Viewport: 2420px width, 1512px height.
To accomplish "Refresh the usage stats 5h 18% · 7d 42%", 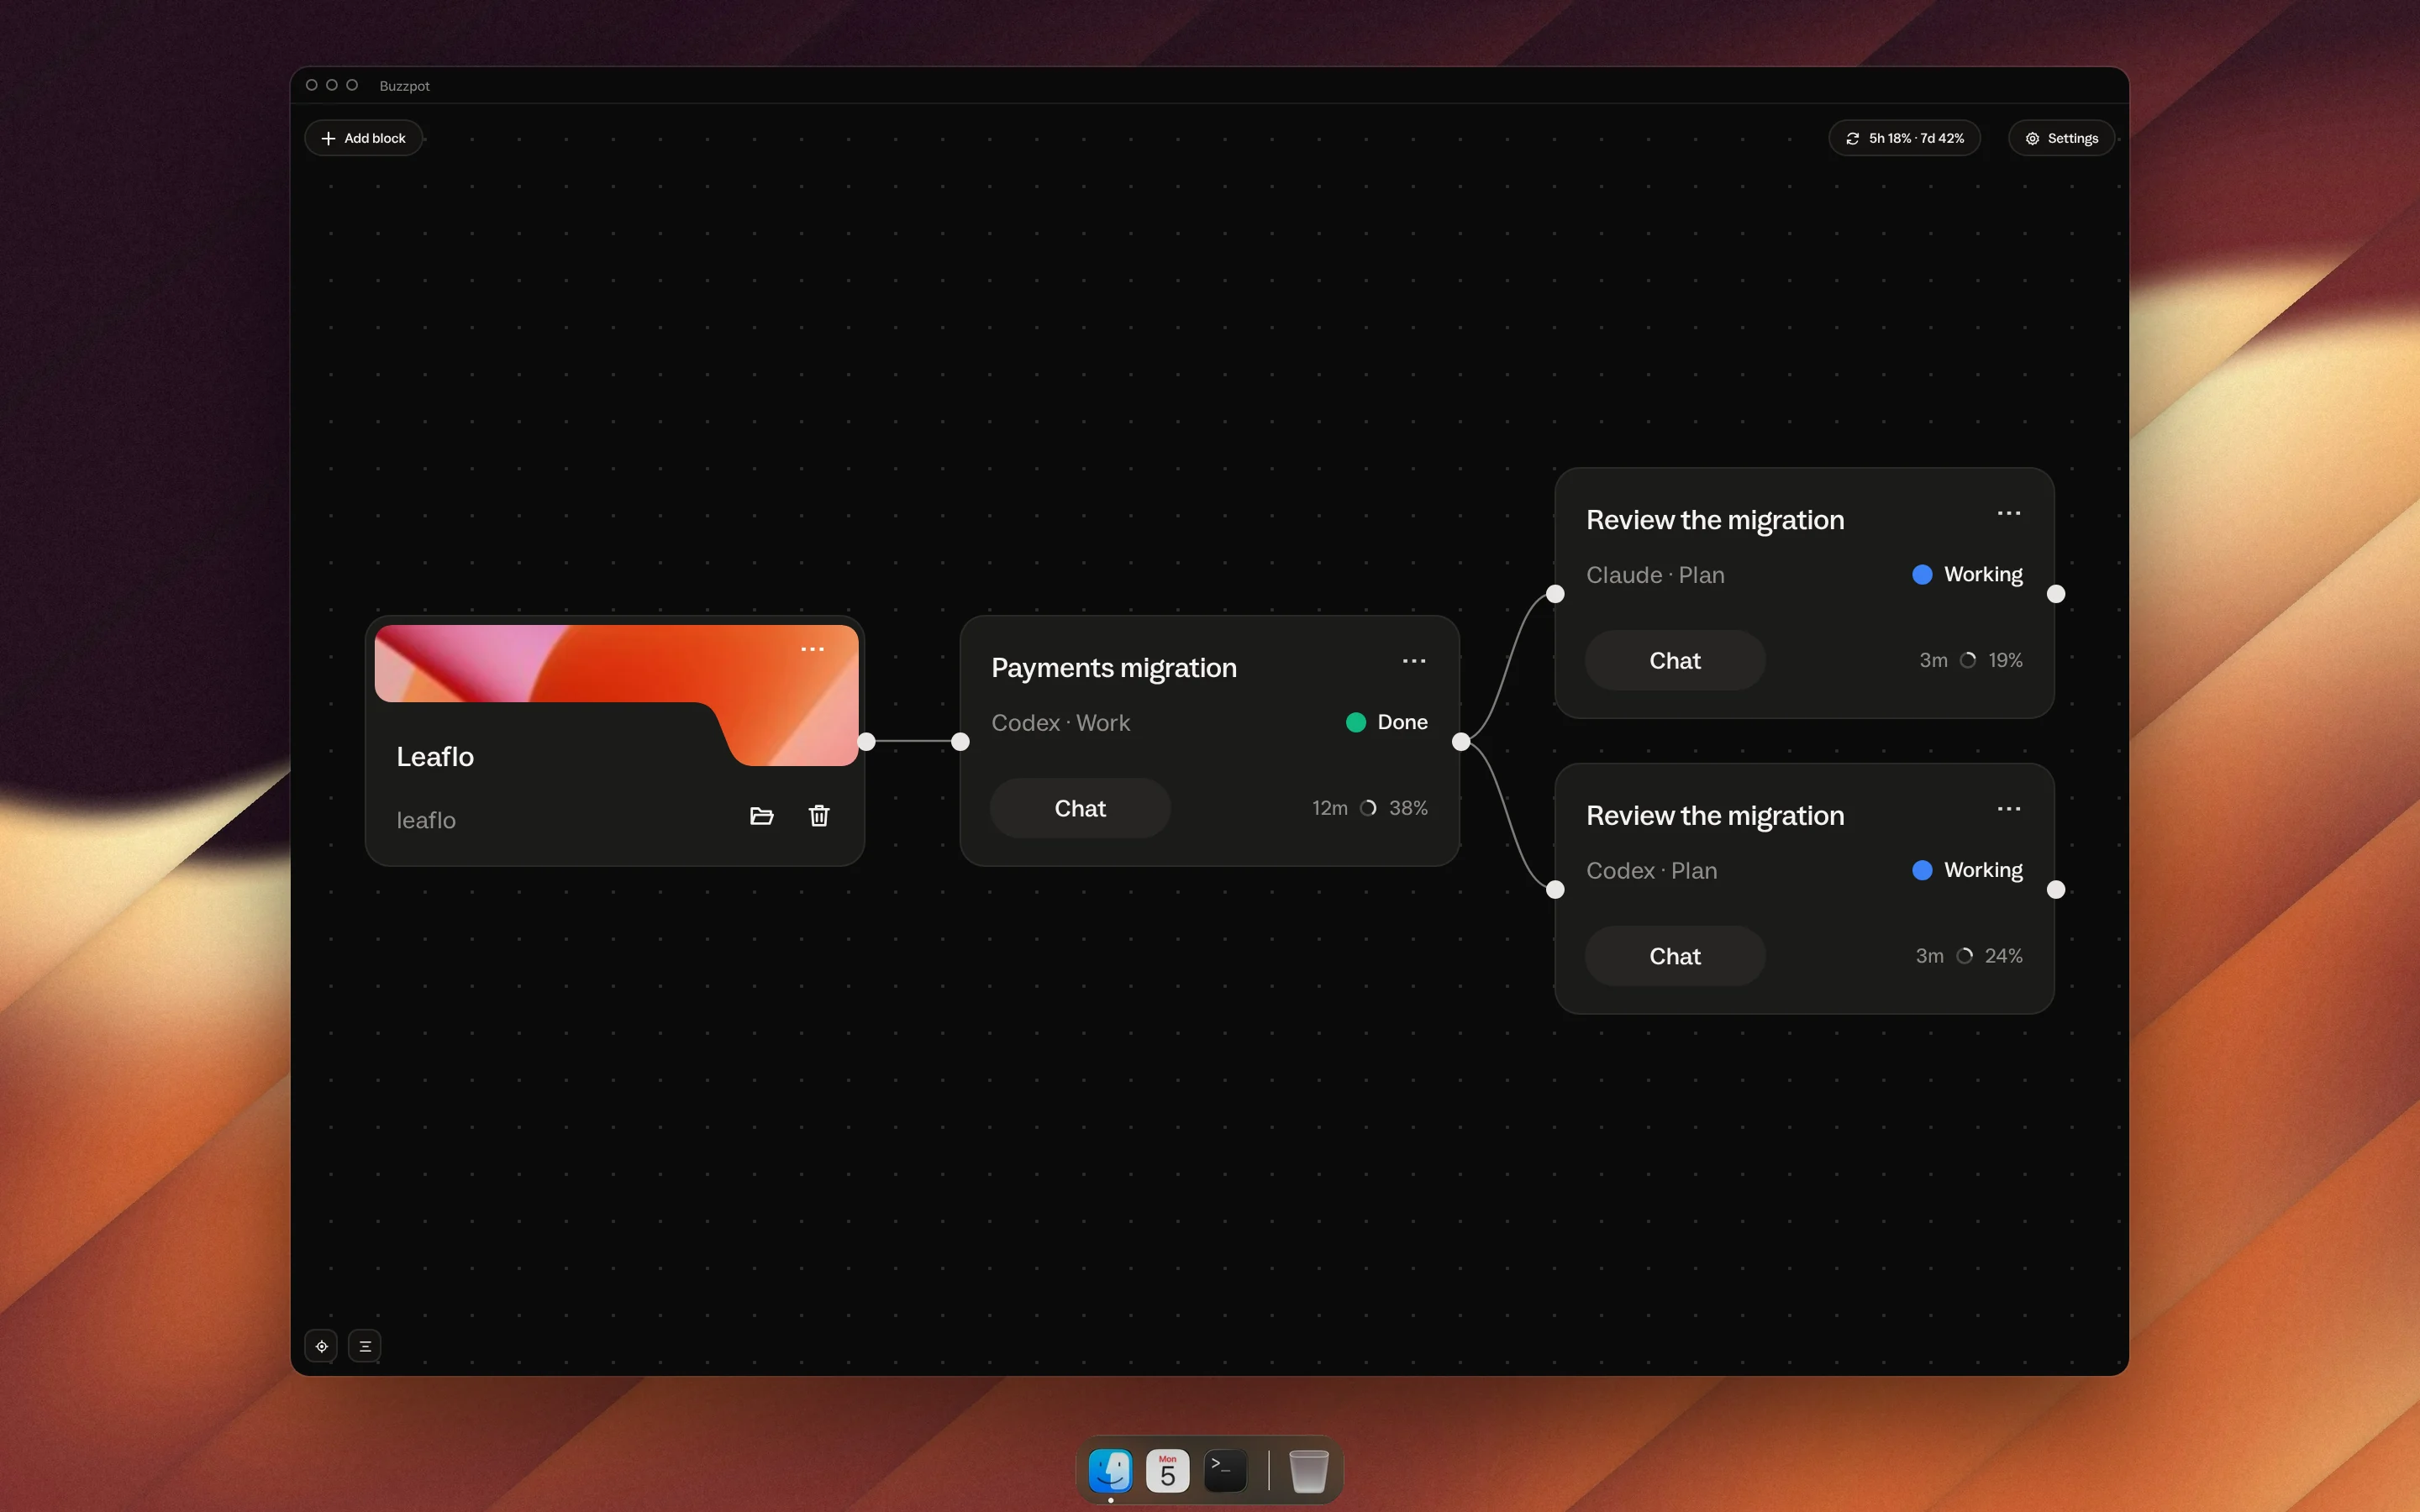I will (x=1904, y=138).
